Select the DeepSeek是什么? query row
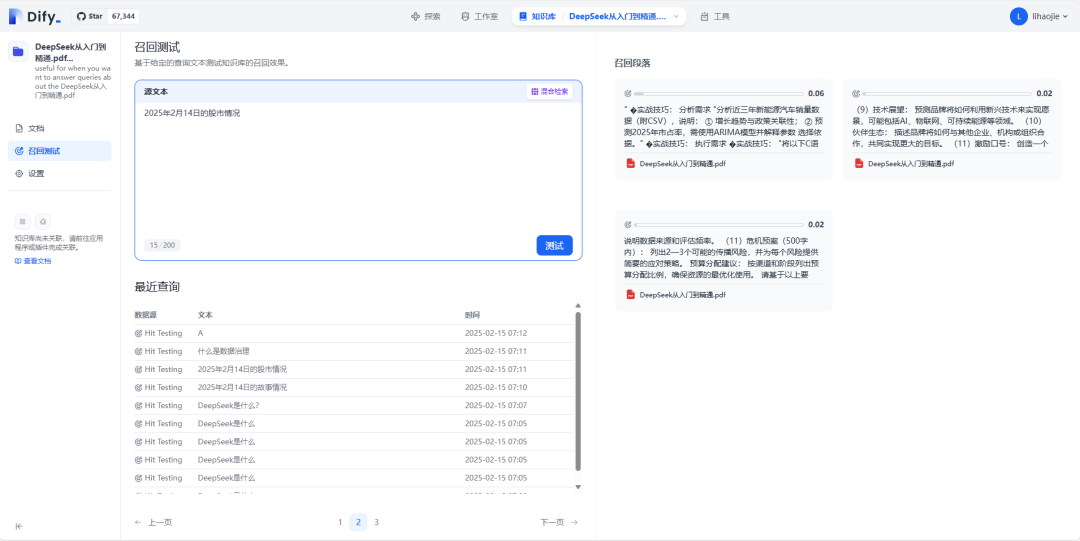This screenshot has width=1080, height=541. click(354, 405)
